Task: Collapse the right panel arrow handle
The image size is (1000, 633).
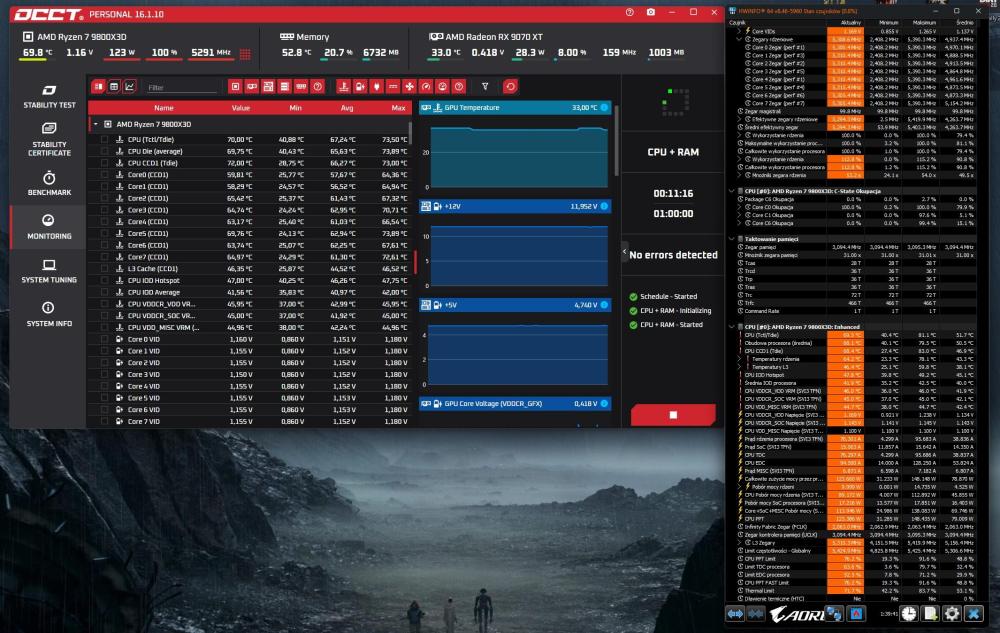Action: click(x=624, y=252)
